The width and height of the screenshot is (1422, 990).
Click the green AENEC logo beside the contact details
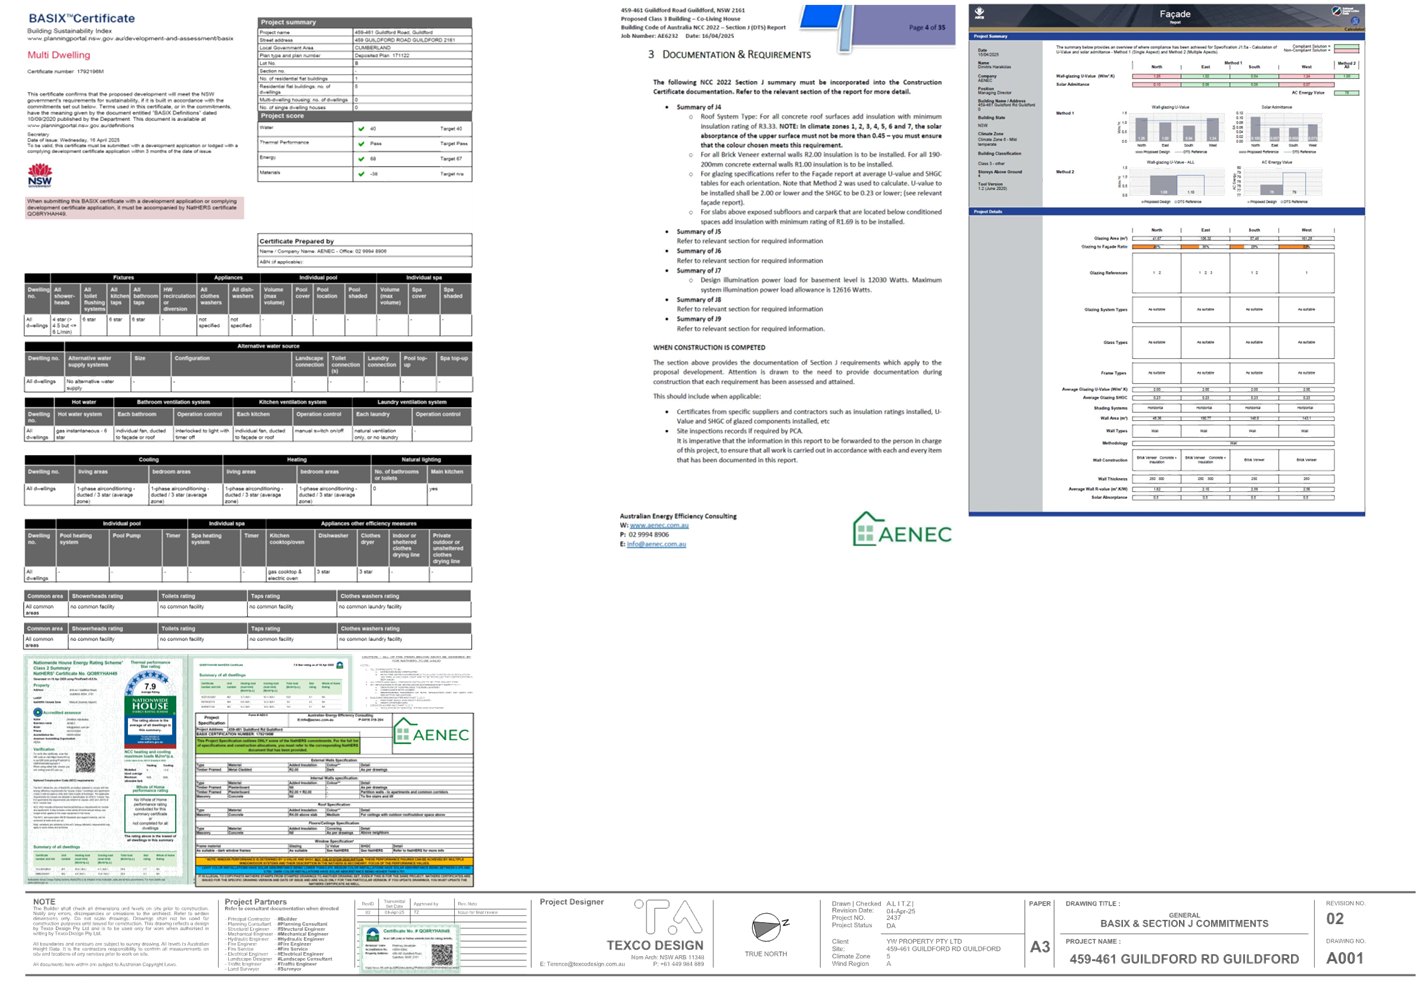coord(902,531)
